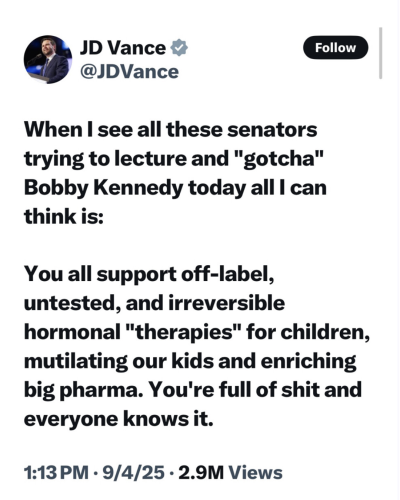Click the final line "everyone knows it."
This screenshot has width=400, height=500.
click(x=119, y=419)
